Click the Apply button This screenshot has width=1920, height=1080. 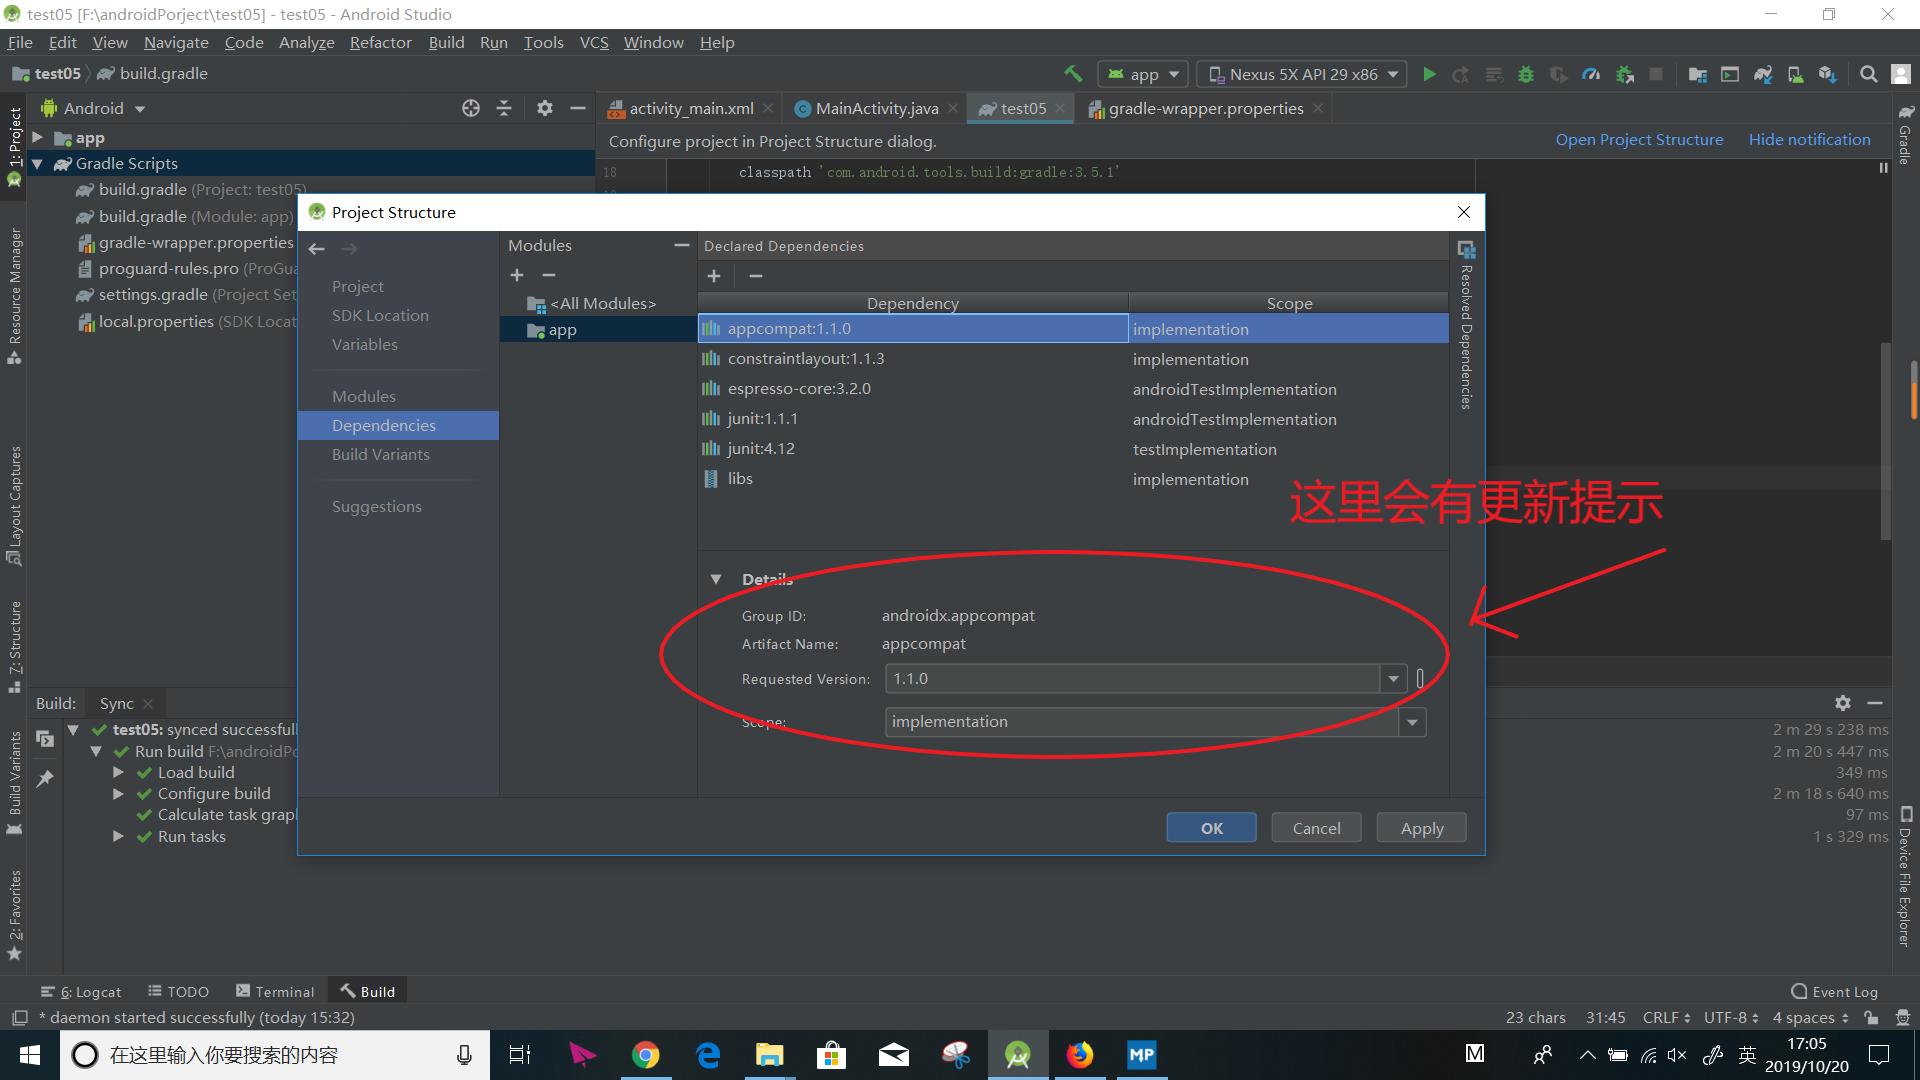pos(1421,828)
